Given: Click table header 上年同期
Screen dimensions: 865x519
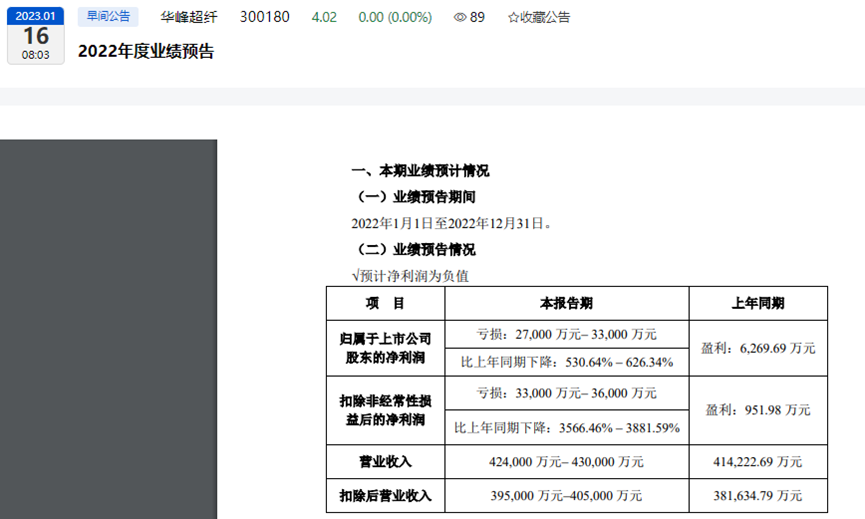Looking at the screenshot, I should tap(758, 303).
